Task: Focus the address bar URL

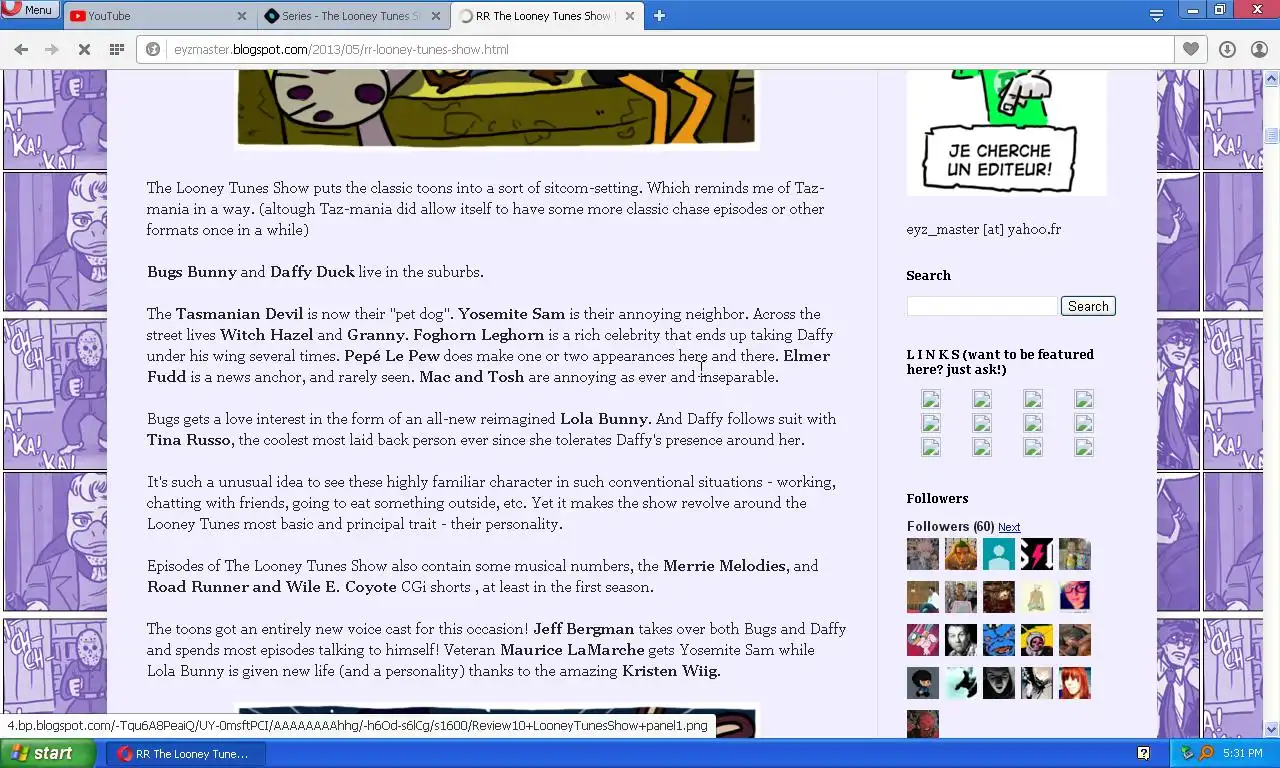Action: coord(341,49)
